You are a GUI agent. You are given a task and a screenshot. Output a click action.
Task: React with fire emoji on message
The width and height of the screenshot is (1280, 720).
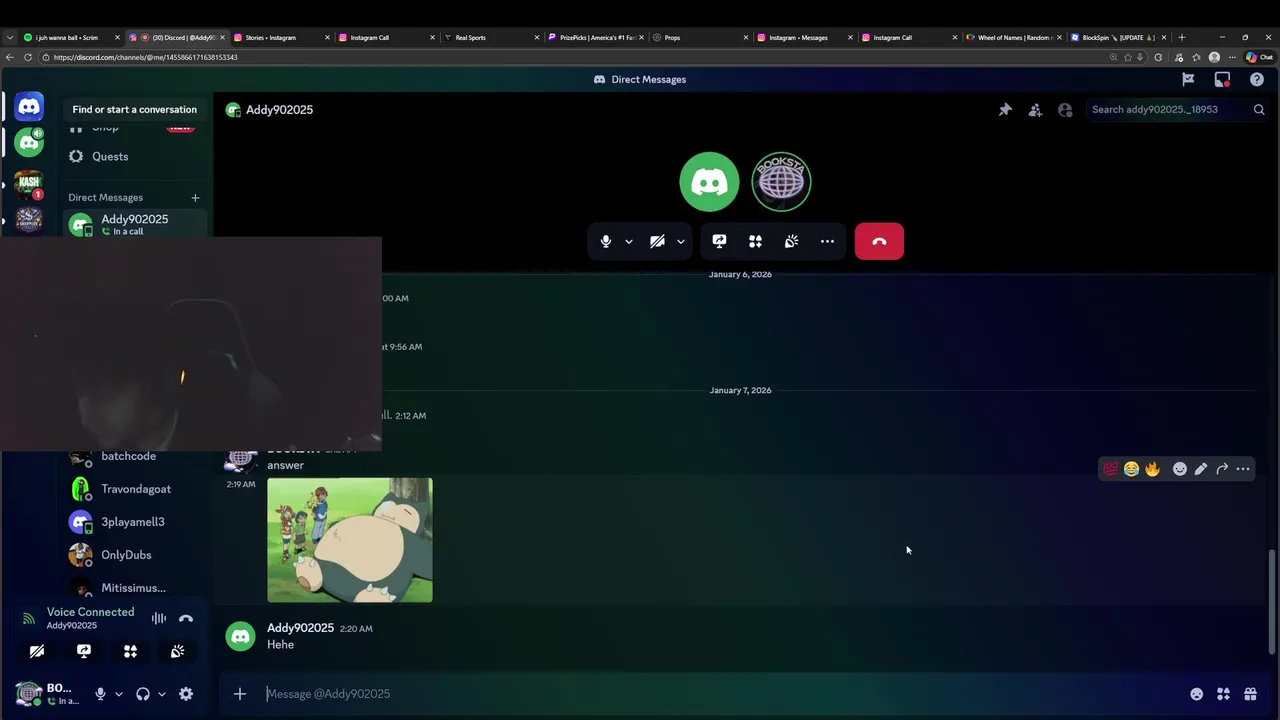(x=1152, y=469)
